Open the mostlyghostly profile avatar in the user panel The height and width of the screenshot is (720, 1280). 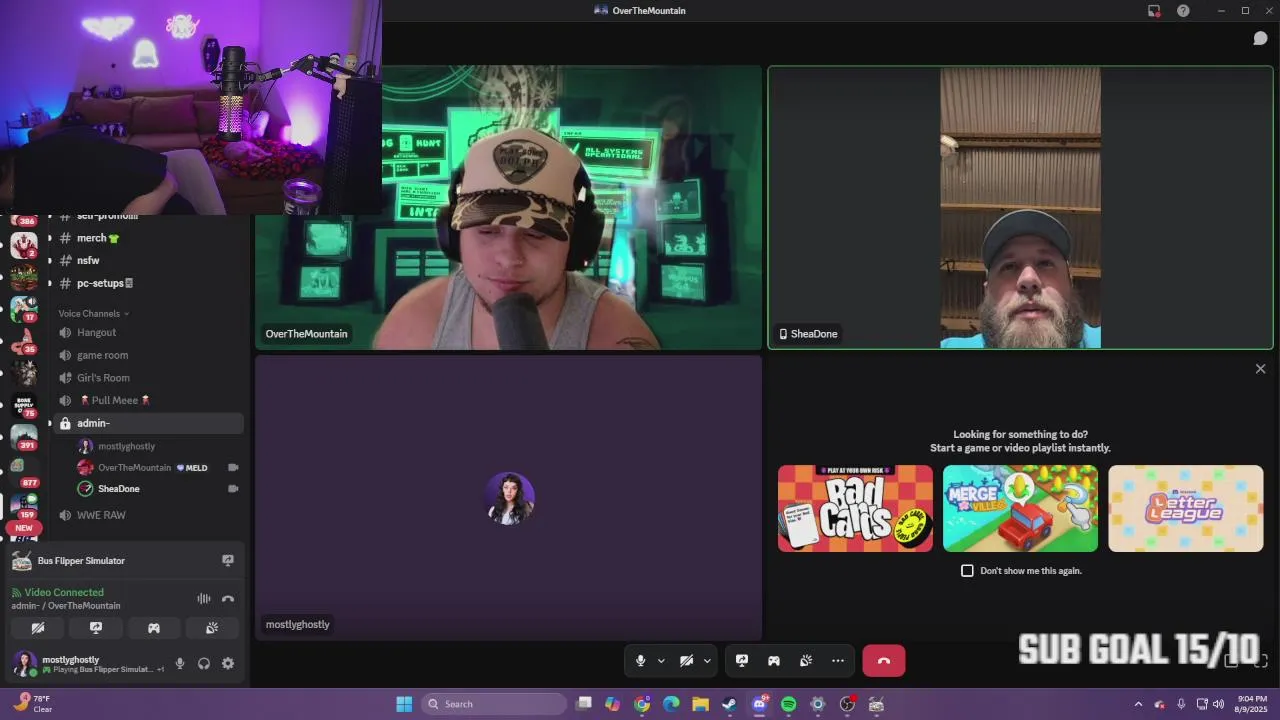tap(25, 663)
